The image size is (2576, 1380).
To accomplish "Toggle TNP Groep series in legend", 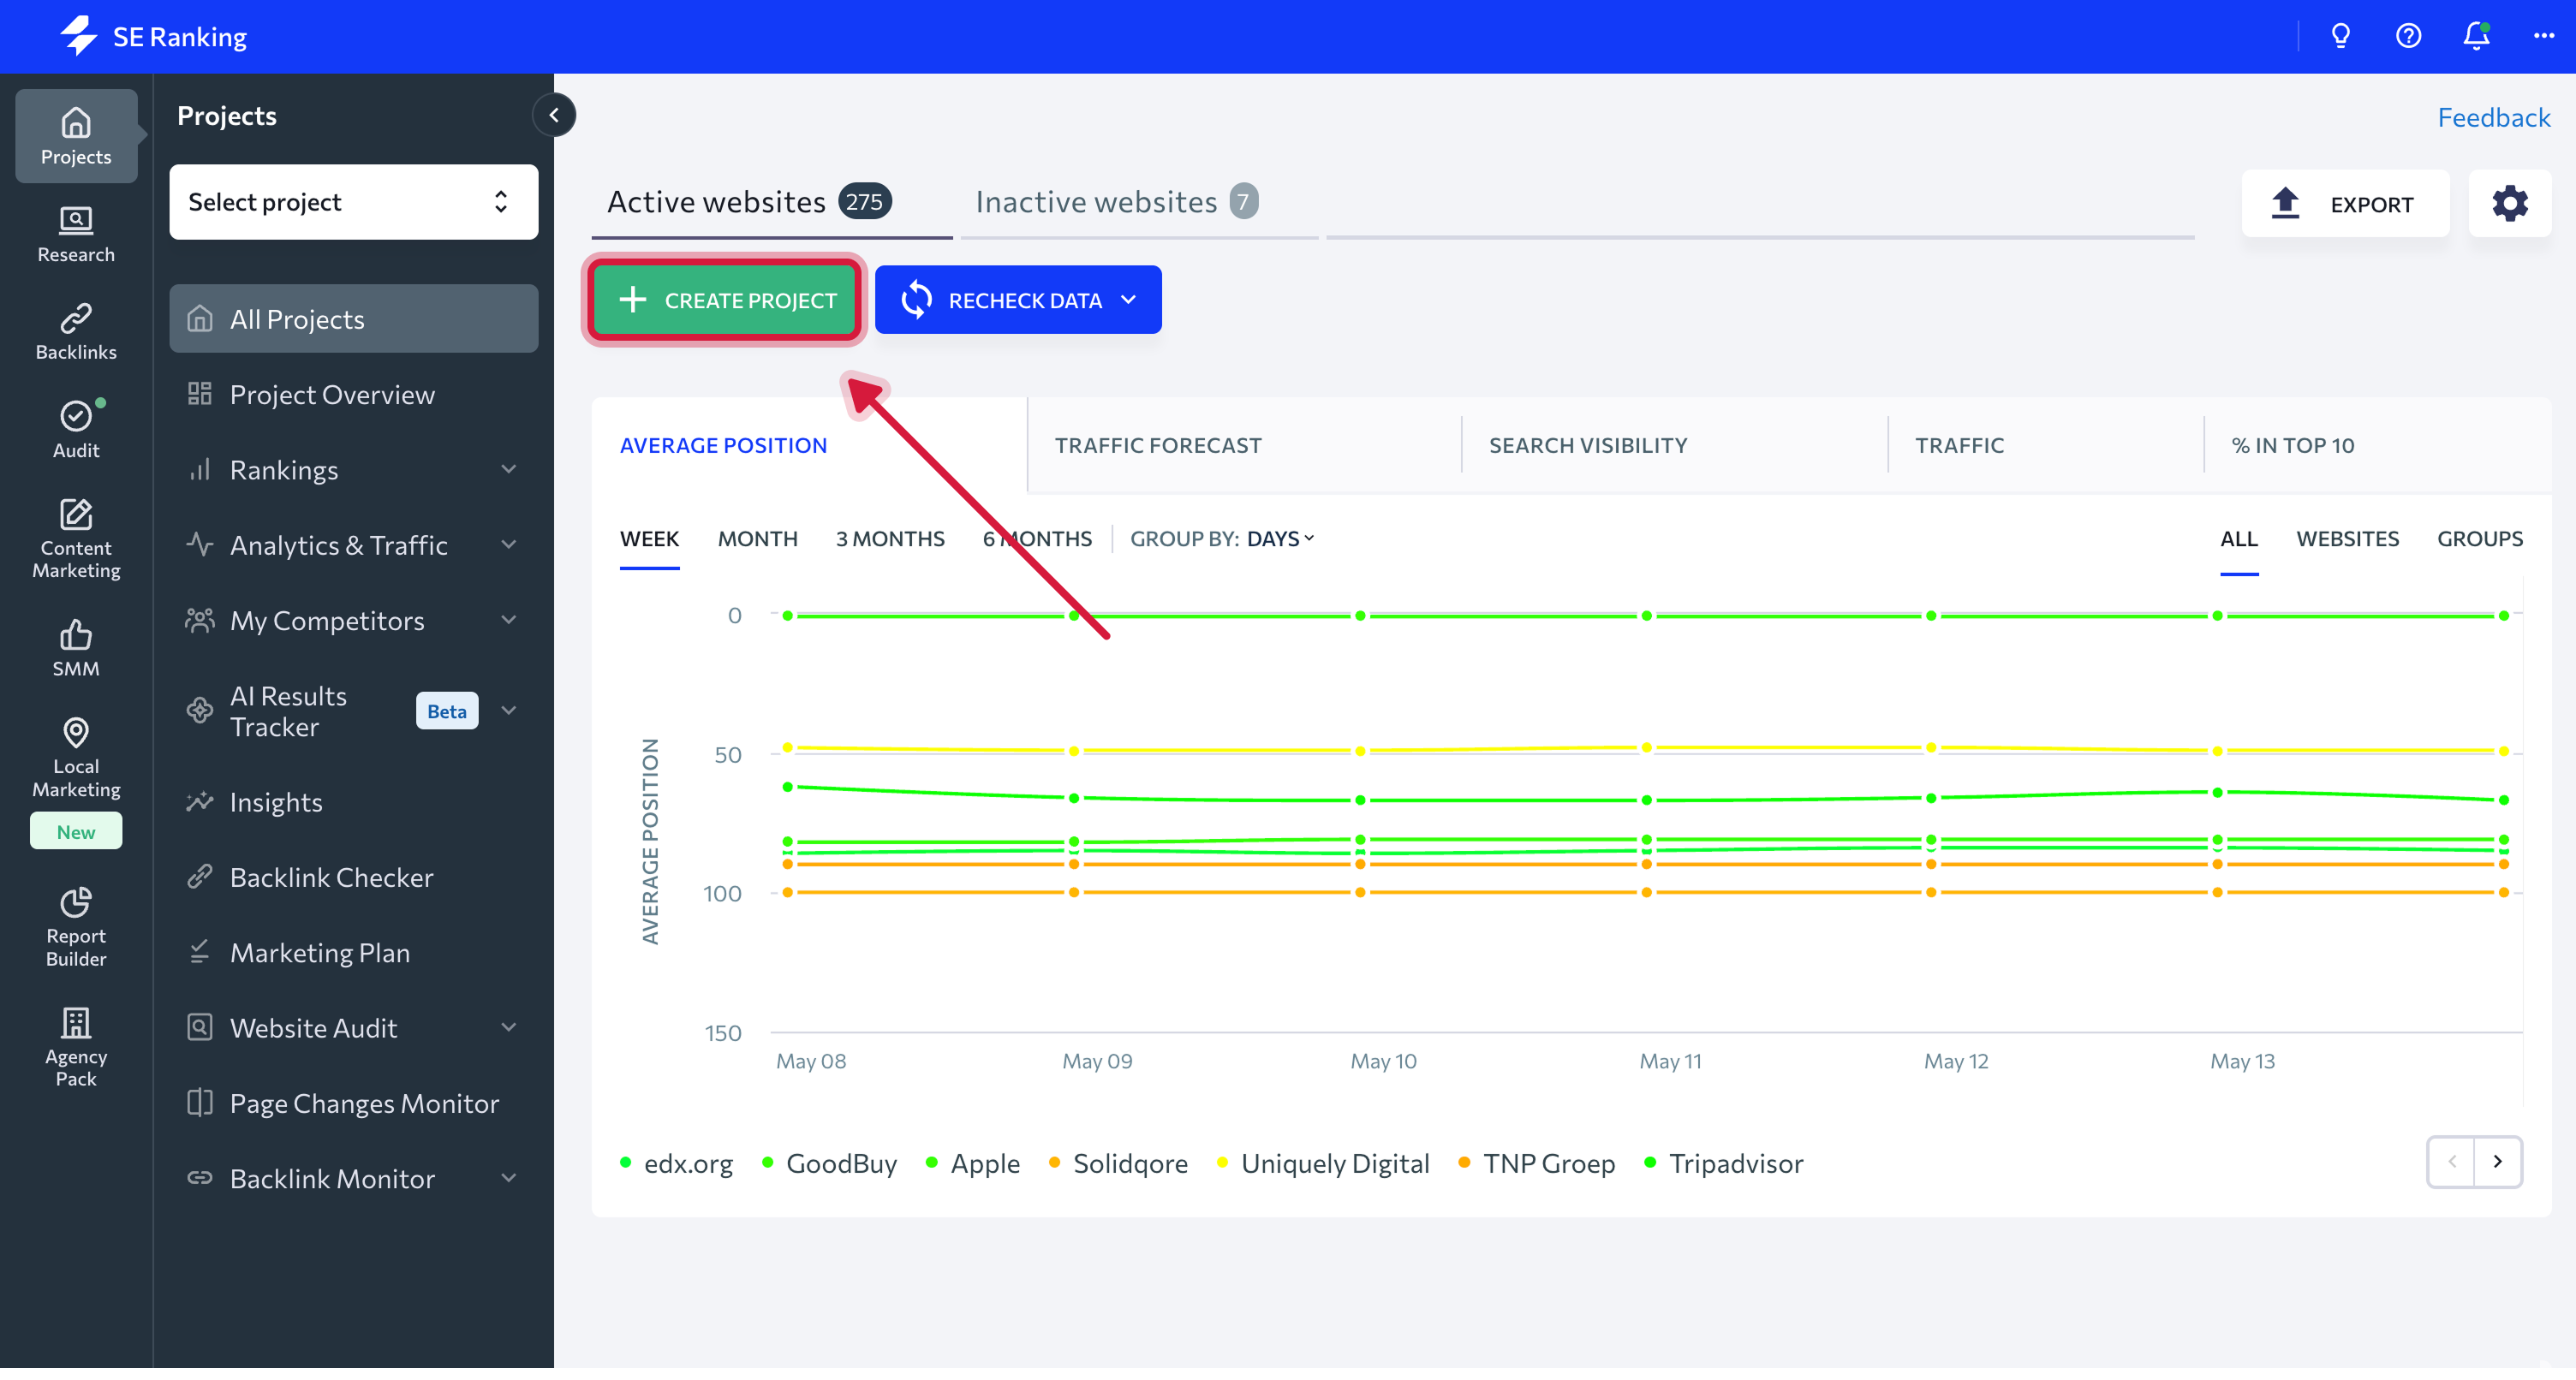I will click(x=1536, y=1163).
